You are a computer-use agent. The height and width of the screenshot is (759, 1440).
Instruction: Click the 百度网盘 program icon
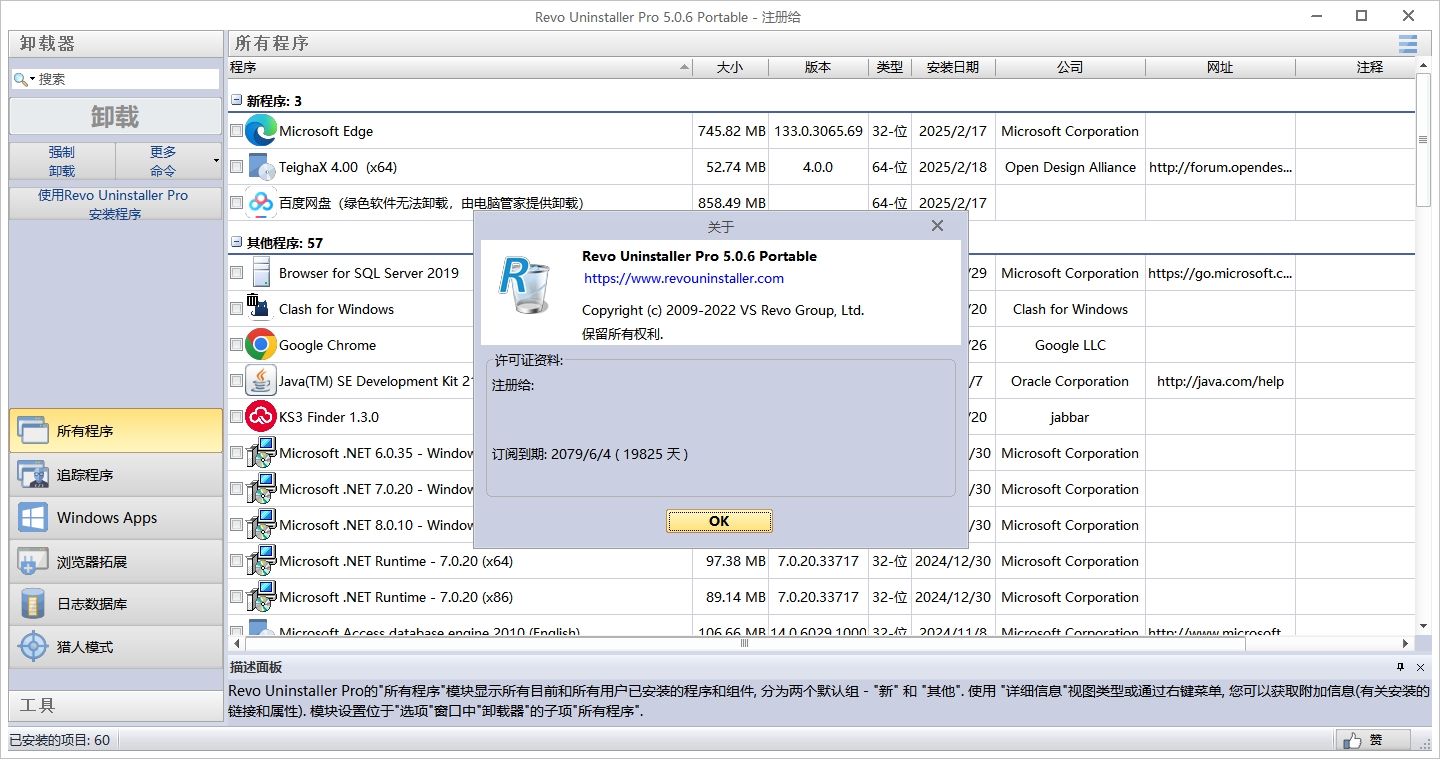261,202
